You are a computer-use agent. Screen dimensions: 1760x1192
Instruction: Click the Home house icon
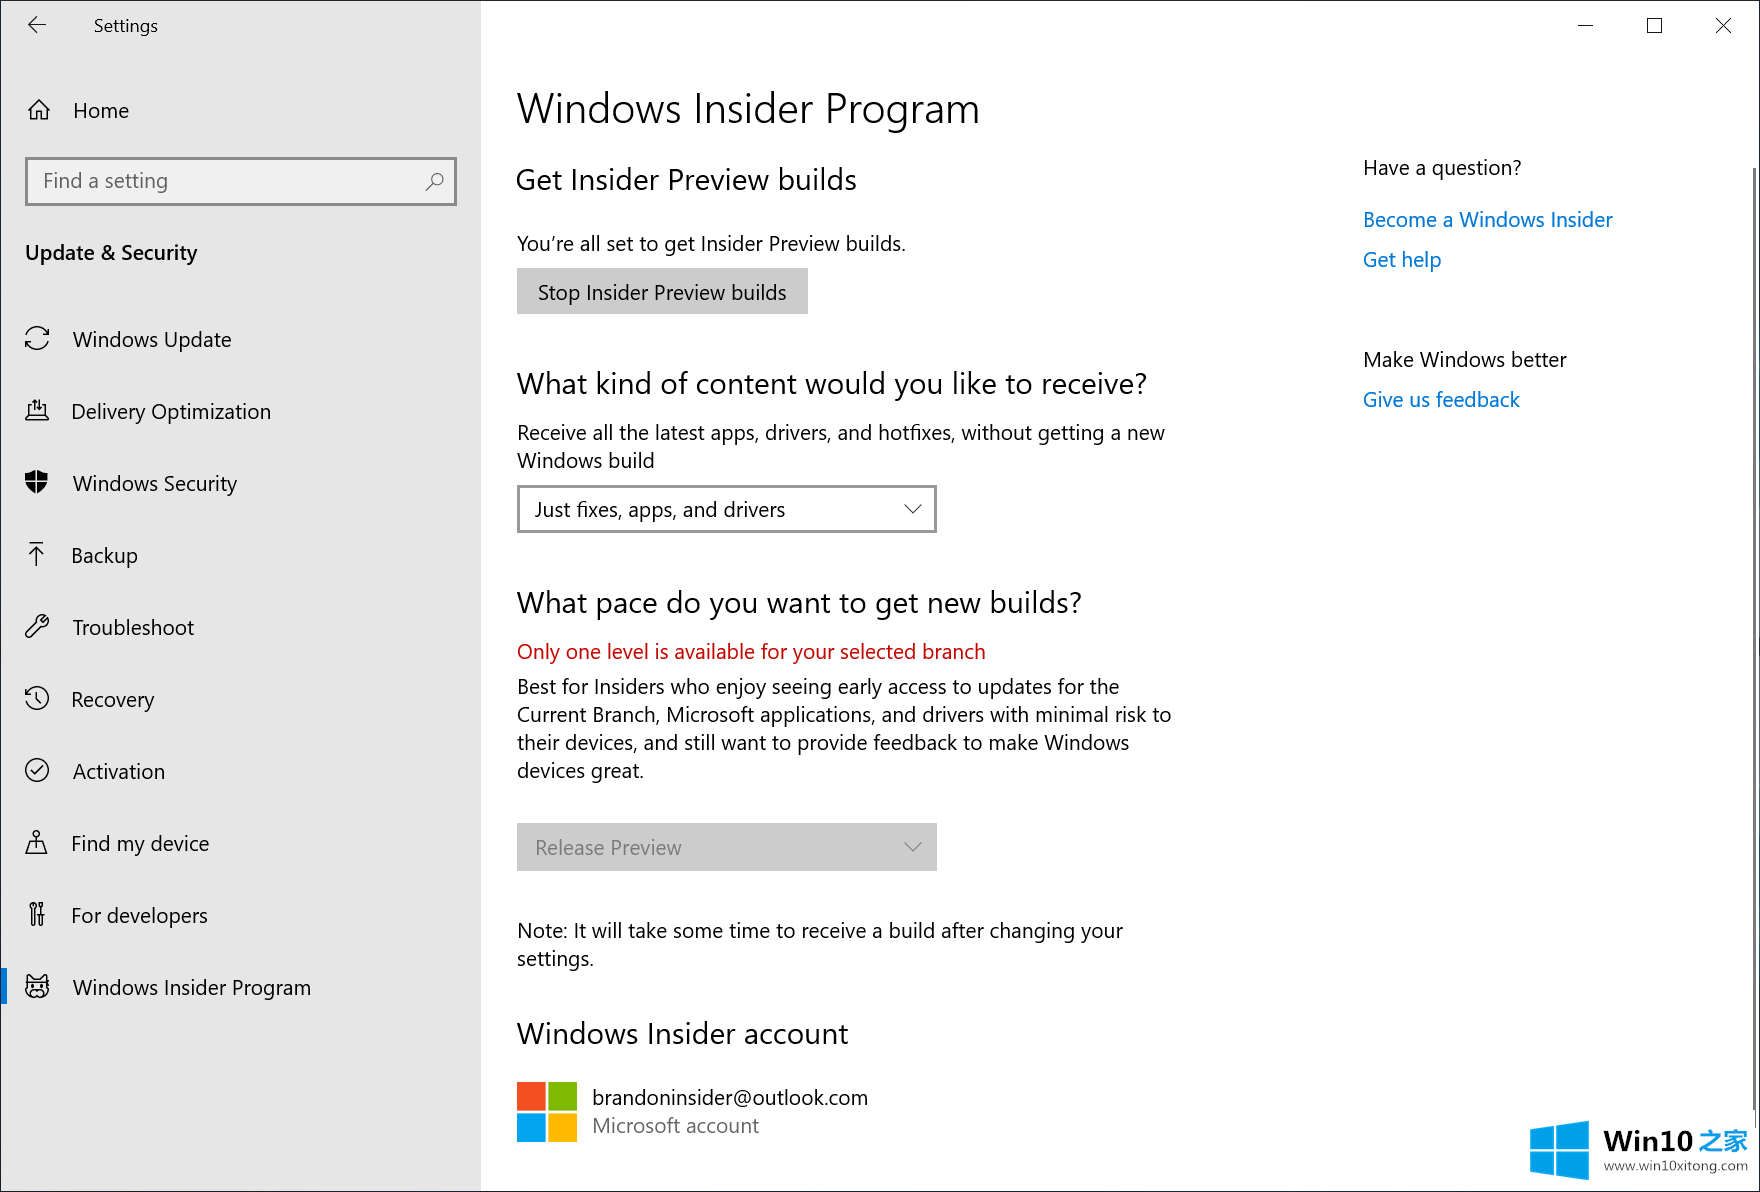[x=38, y=110]
